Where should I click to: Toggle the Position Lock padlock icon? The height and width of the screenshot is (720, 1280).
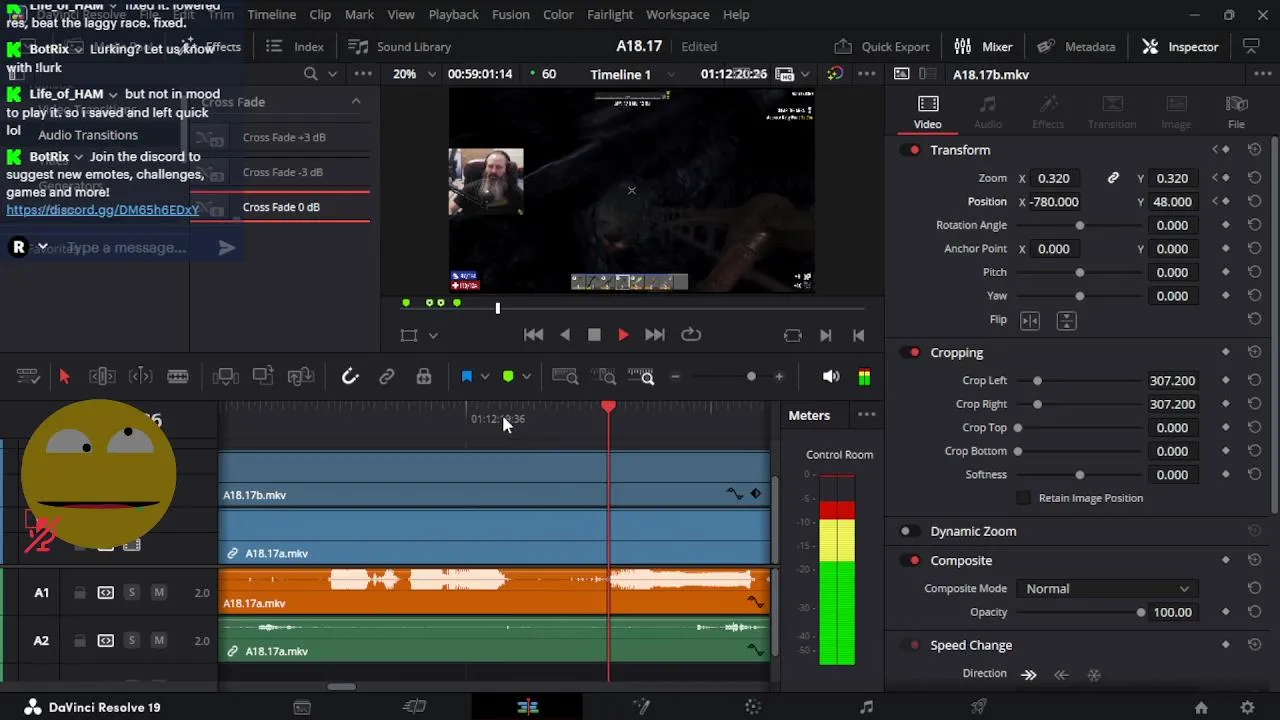point(424,377)
